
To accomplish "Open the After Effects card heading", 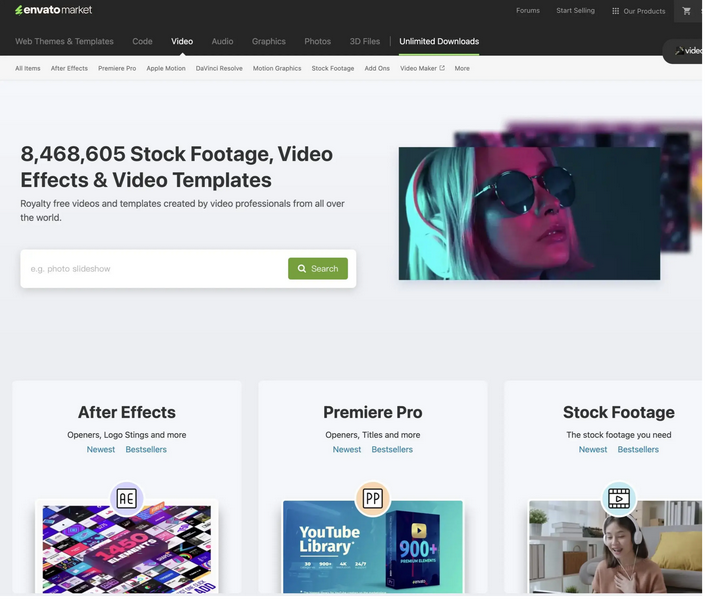I will 127,412.
